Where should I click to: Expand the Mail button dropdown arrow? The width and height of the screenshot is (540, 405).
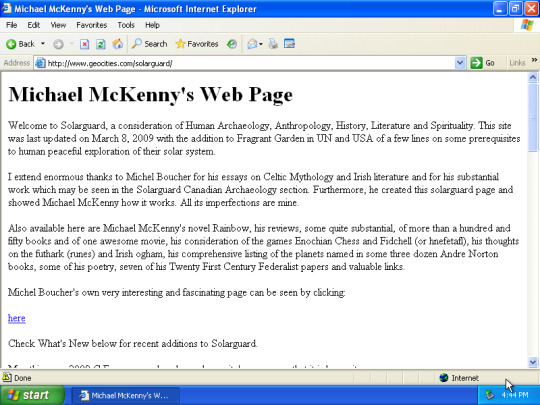tap(261, 44)
